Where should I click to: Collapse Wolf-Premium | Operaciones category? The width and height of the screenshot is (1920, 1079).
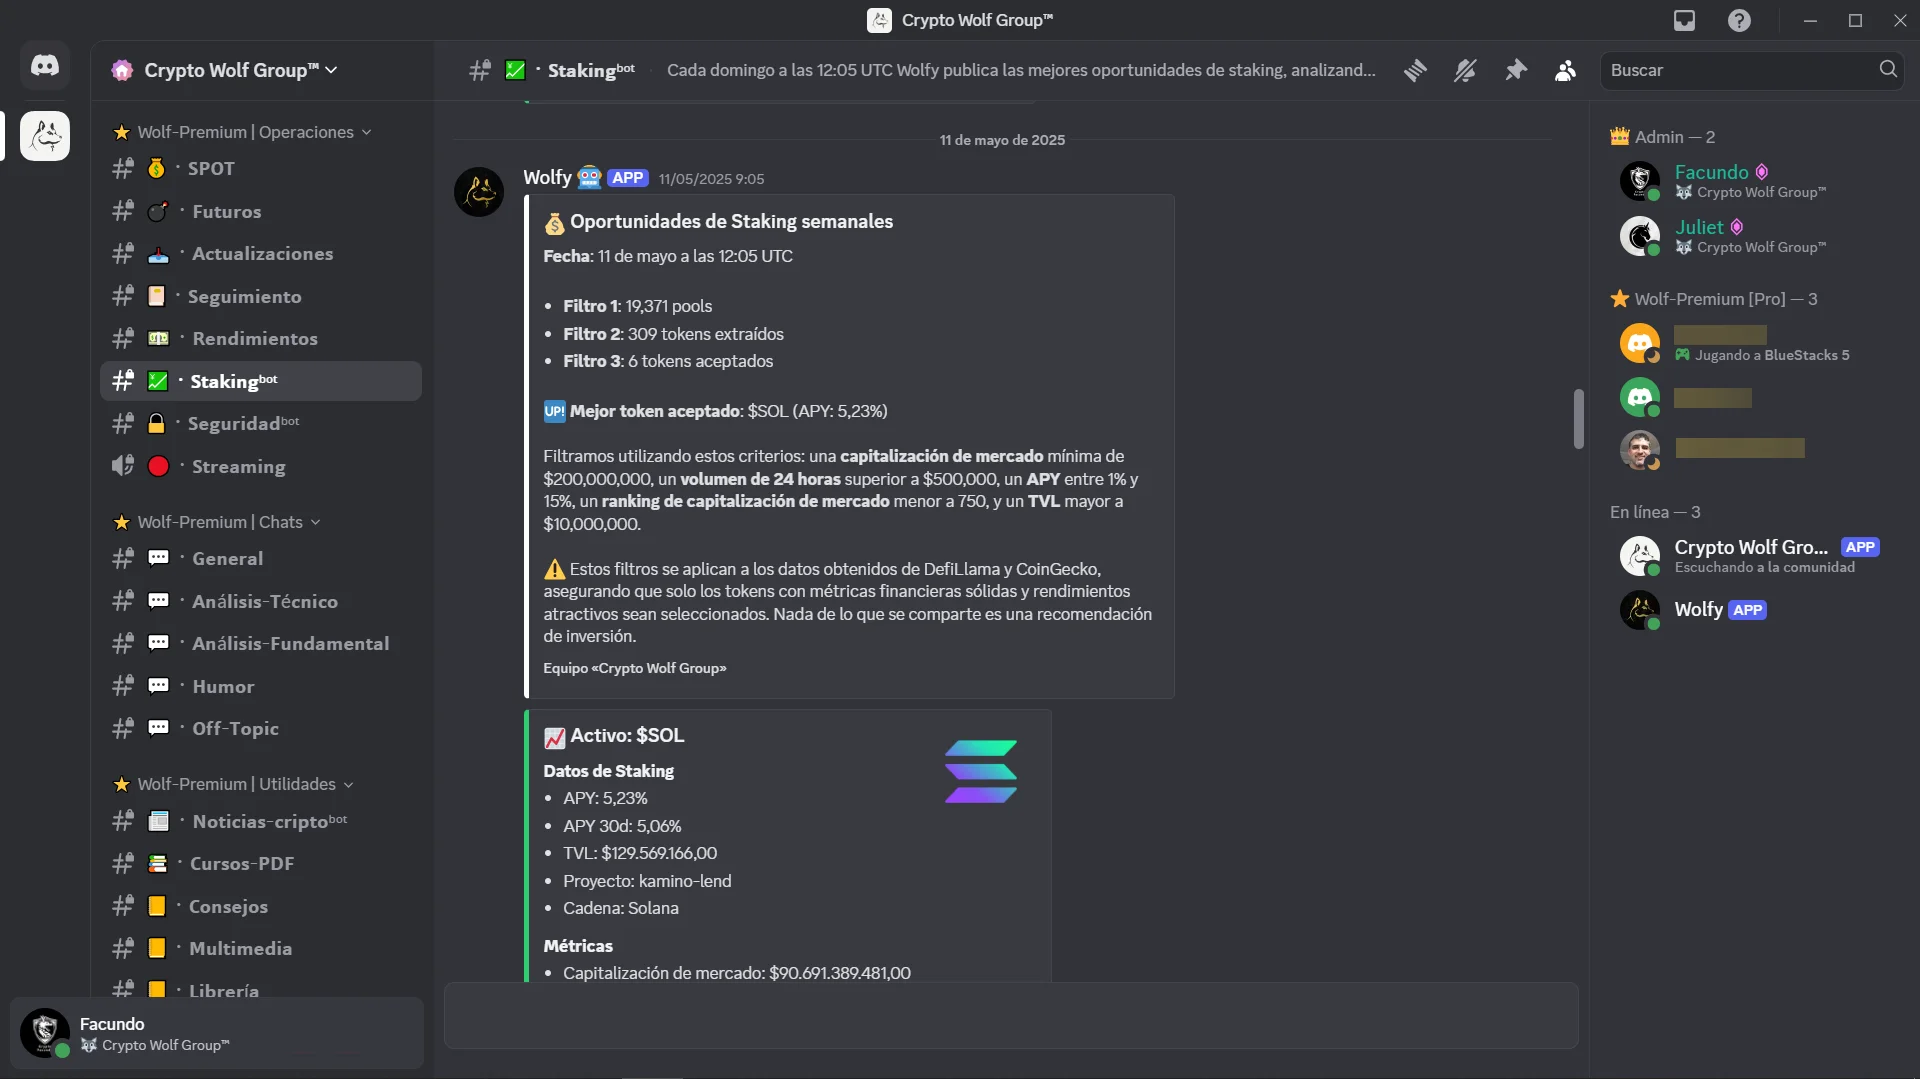click(242, 132)
